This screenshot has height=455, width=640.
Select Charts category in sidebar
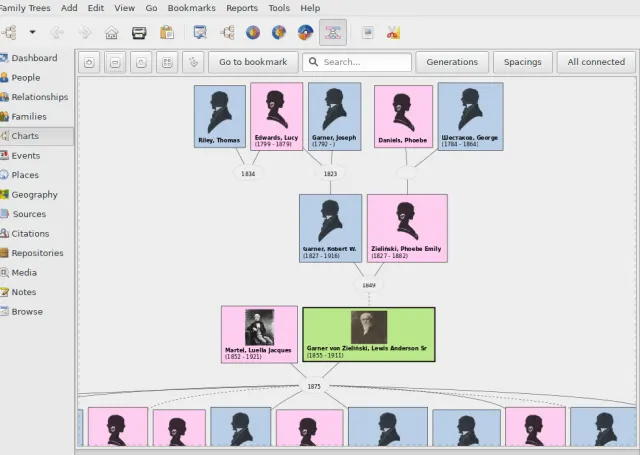37,136
